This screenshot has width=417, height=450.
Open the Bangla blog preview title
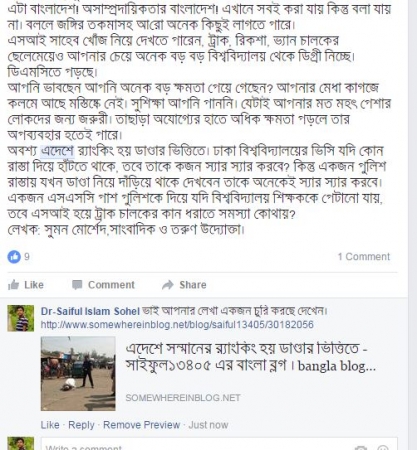click(250, 357)
